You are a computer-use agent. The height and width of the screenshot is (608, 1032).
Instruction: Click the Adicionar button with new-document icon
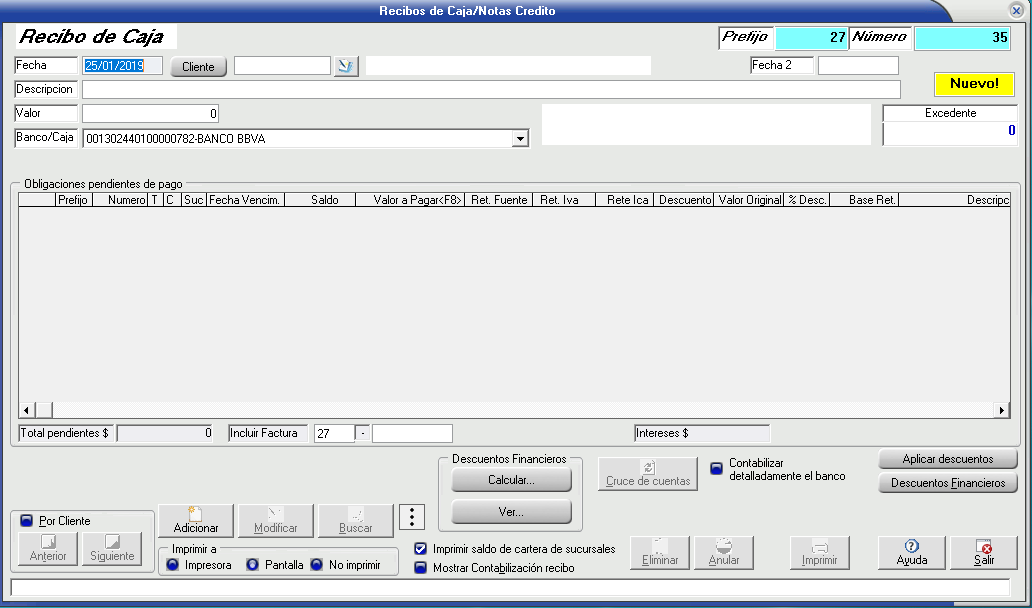point(196,520)
